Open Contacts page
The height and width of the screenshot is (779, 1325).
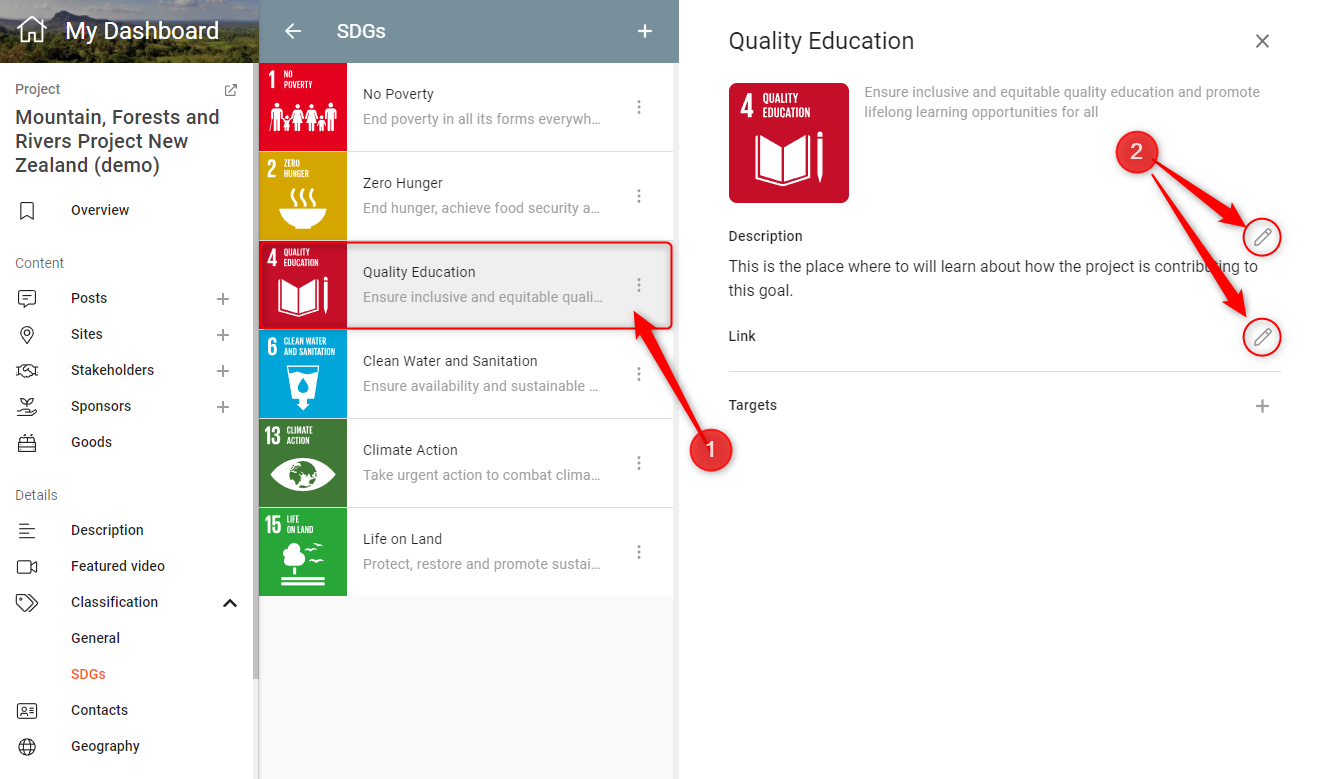tap(99, 710)
